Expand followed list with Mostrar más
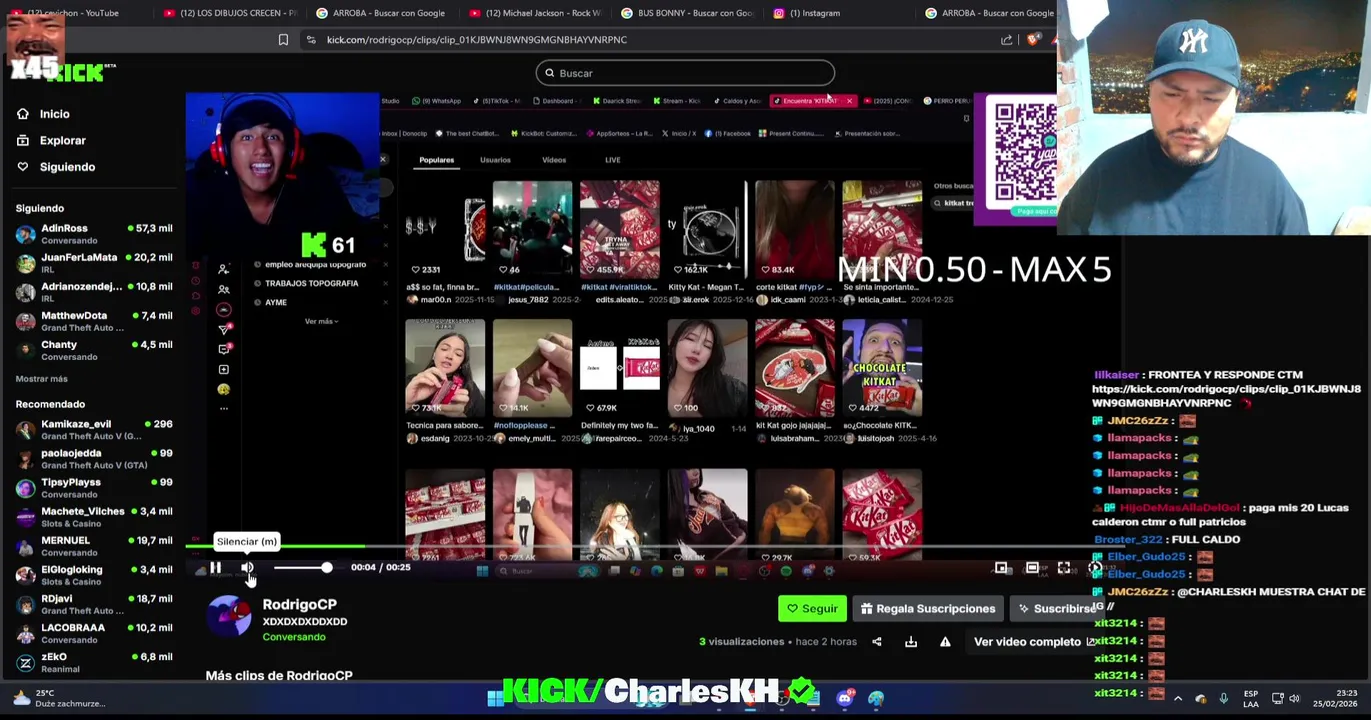This screenshot has width=1371, height=720. coord(42,379)
